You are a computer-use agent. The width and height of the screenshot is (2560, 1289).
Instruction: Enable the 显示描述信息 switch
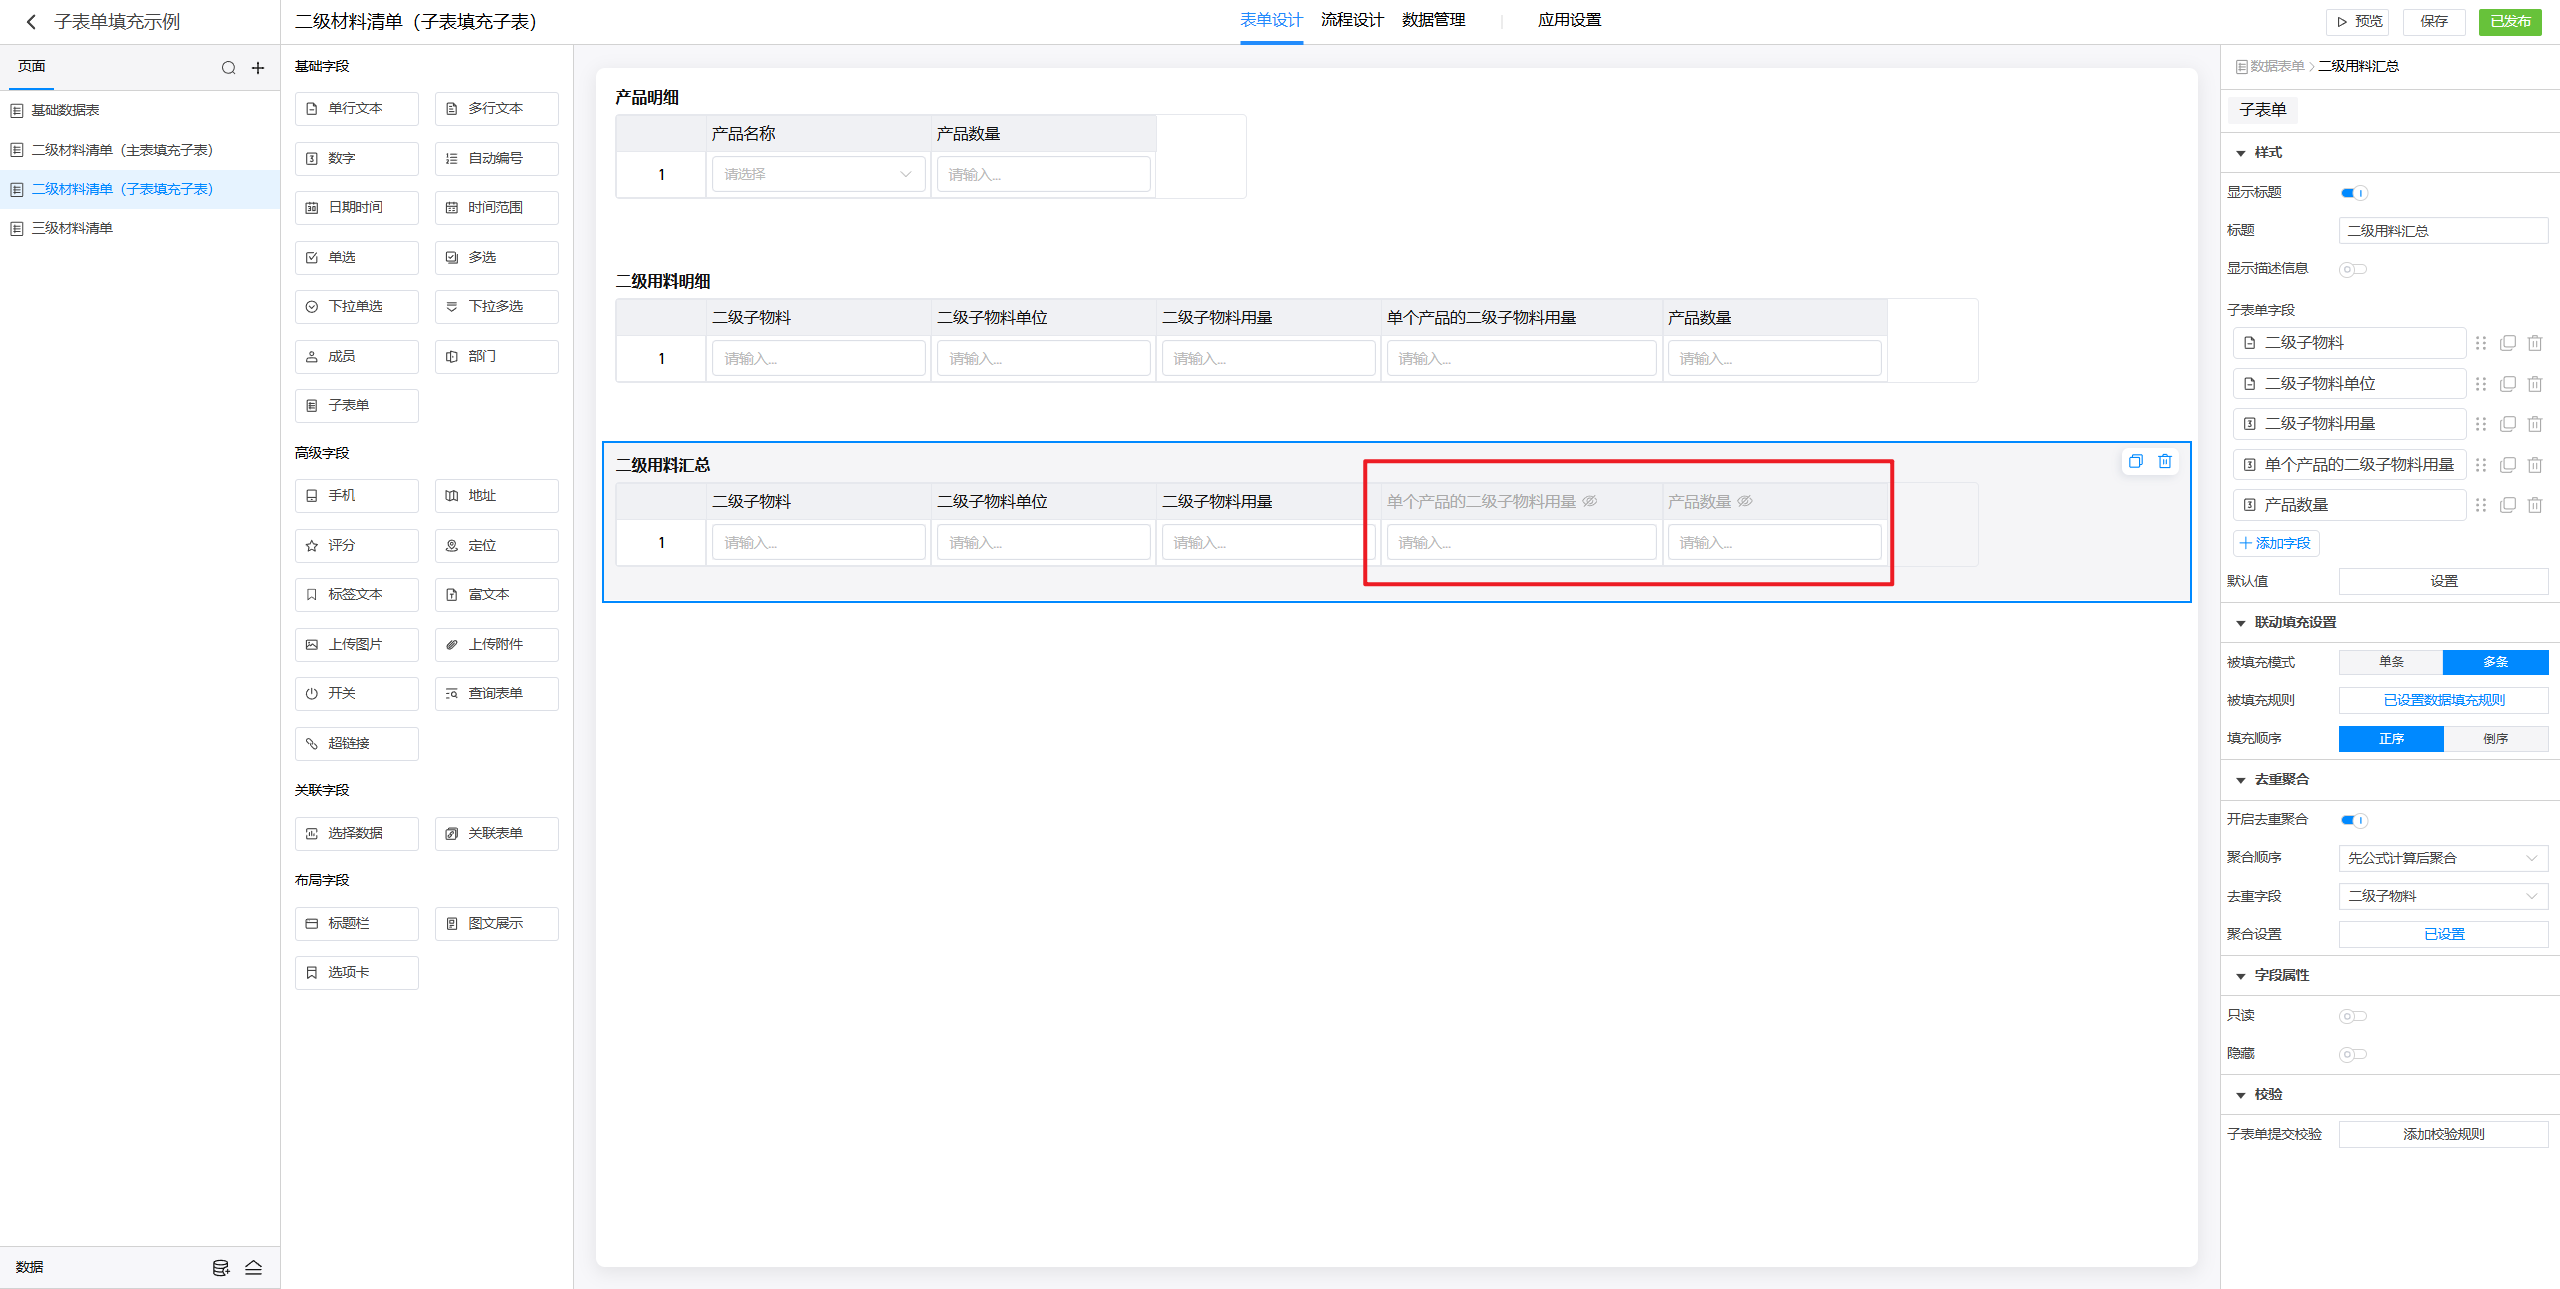[x=2352, y=269]
